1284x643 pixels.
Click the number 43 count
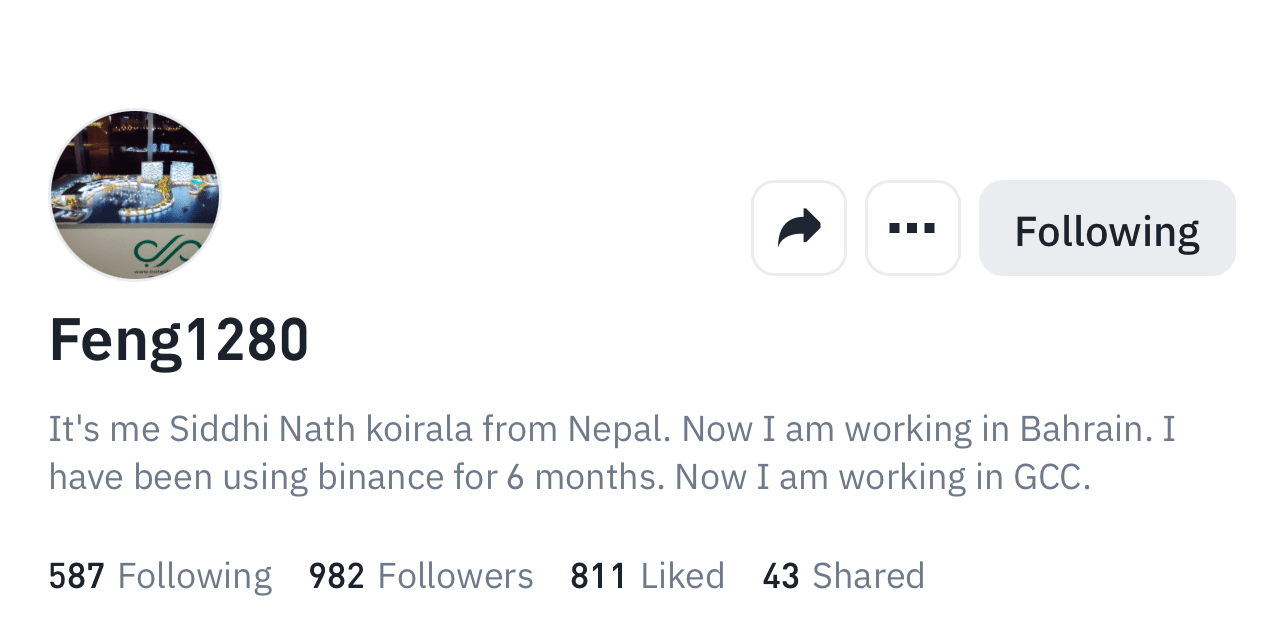(781, 576)
